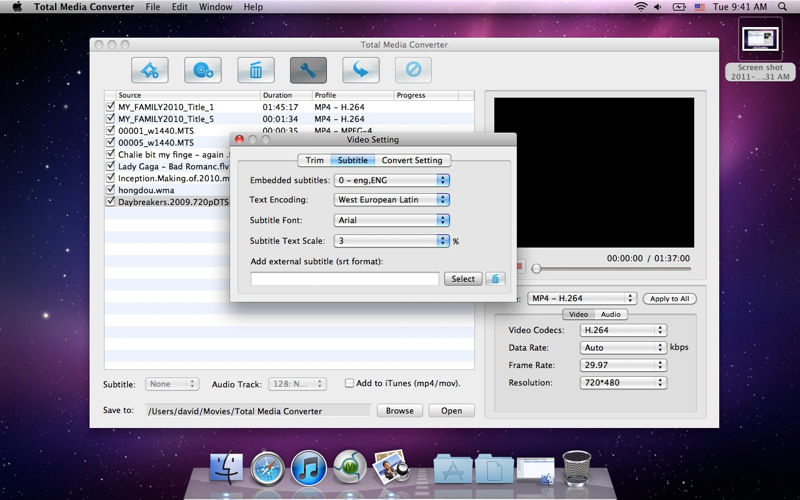Select the Video settings tab
This screenshot has height=500, width=800.
578,314
